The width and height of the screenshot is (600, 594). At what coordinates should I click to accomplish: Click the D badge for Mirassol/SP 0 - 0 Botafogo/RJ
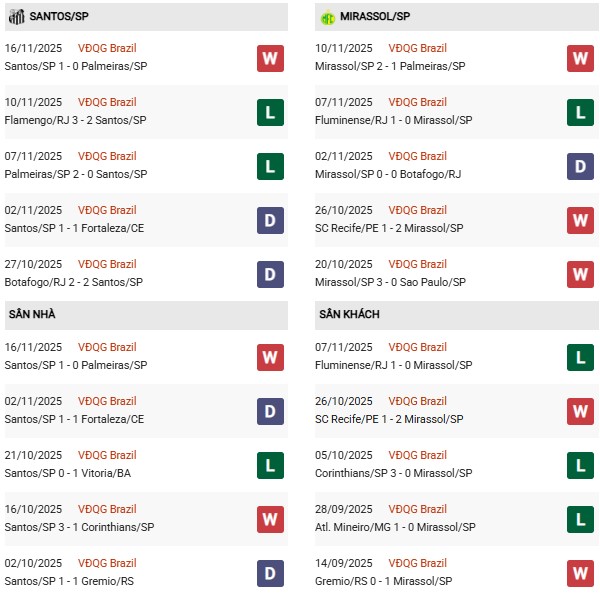[580, 167]
